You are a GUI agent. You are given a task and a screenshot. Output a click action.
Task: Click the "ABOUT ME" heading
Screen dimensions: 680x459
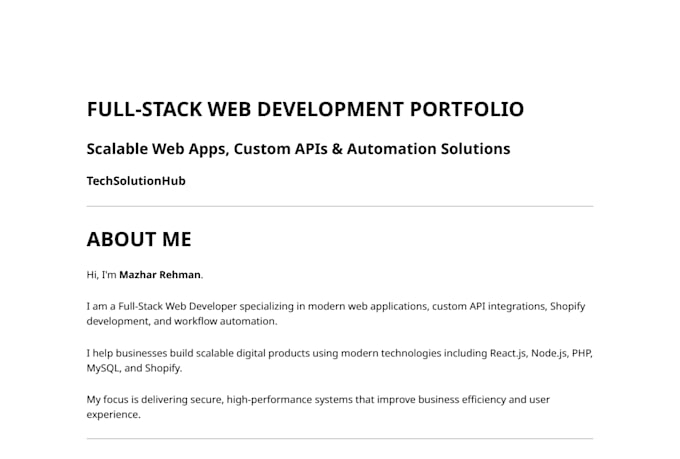tap(139, 239)
